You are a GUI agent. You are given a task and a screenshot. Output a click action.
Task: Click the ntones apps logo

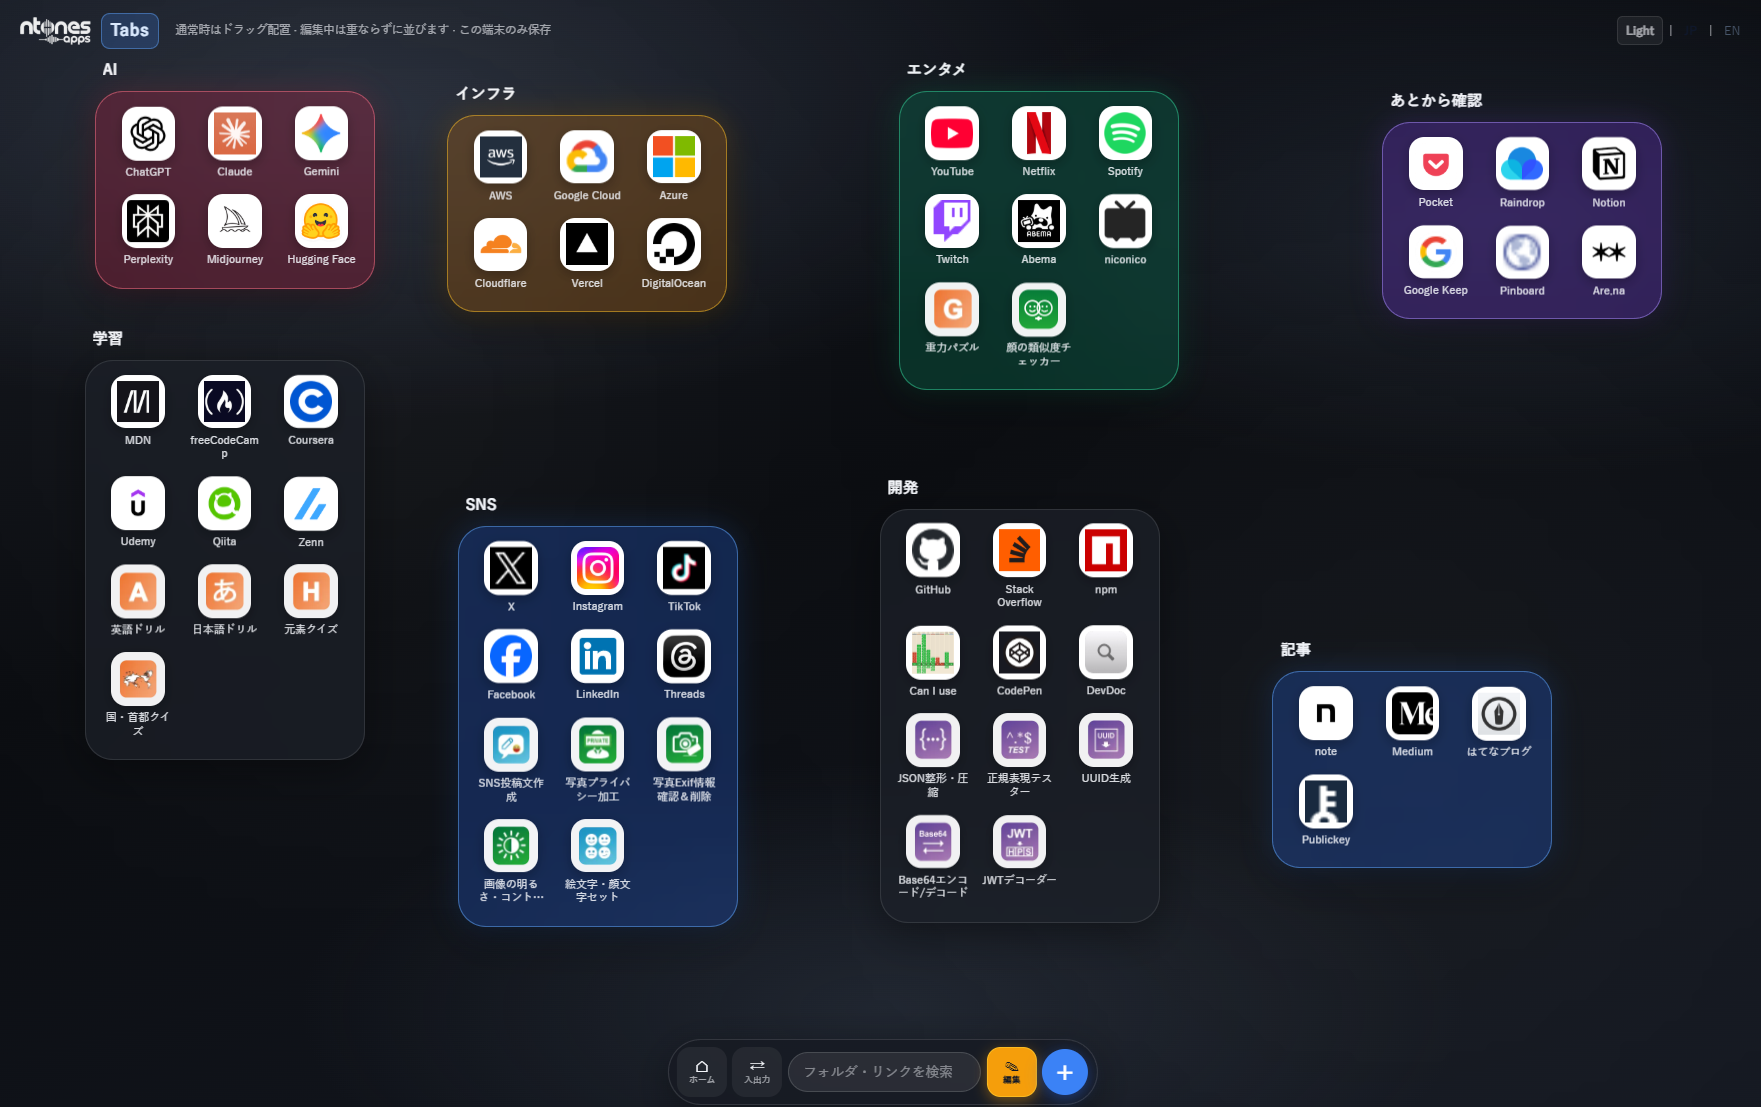pyautogui.click(x=55, y=30)
